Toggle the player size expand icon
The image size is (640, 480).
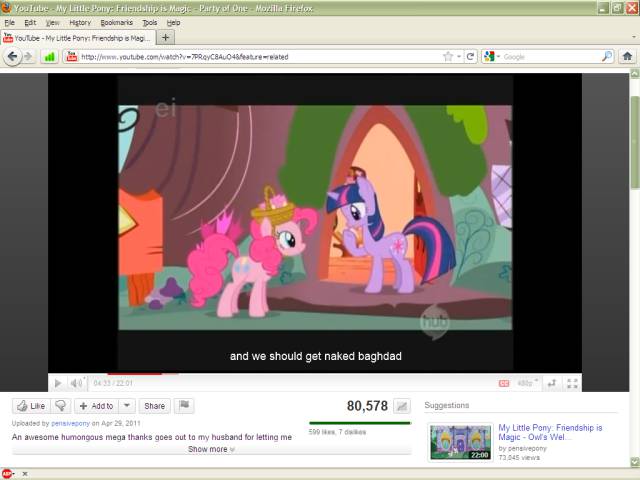552,383
